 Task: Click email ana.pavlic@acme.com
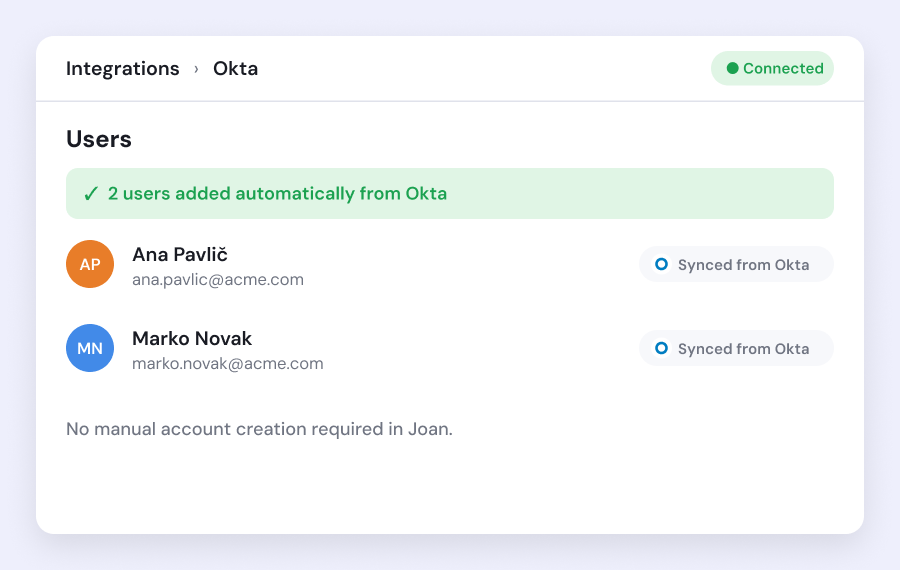(x=218, y=280)
